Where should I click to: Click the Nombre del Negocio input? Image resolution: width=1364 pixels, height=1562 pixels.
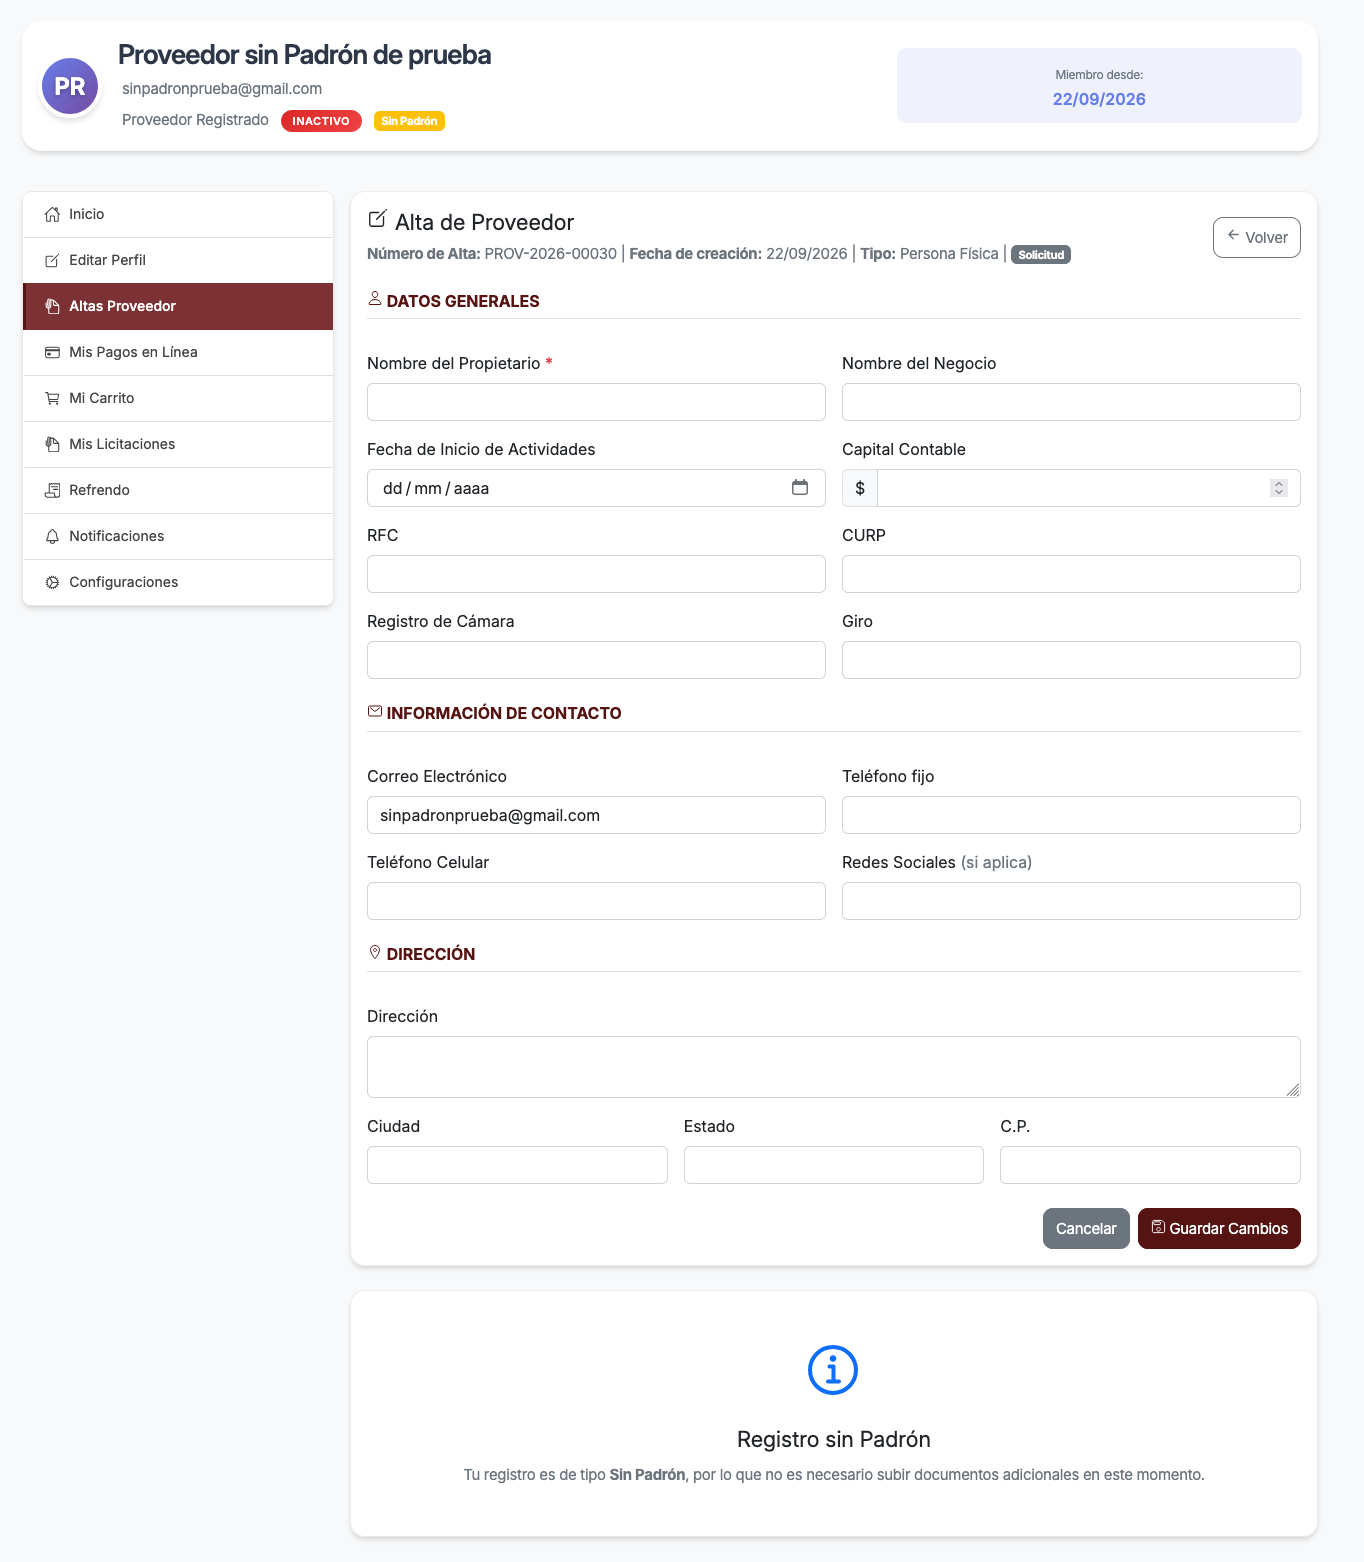pos(1071,402)
